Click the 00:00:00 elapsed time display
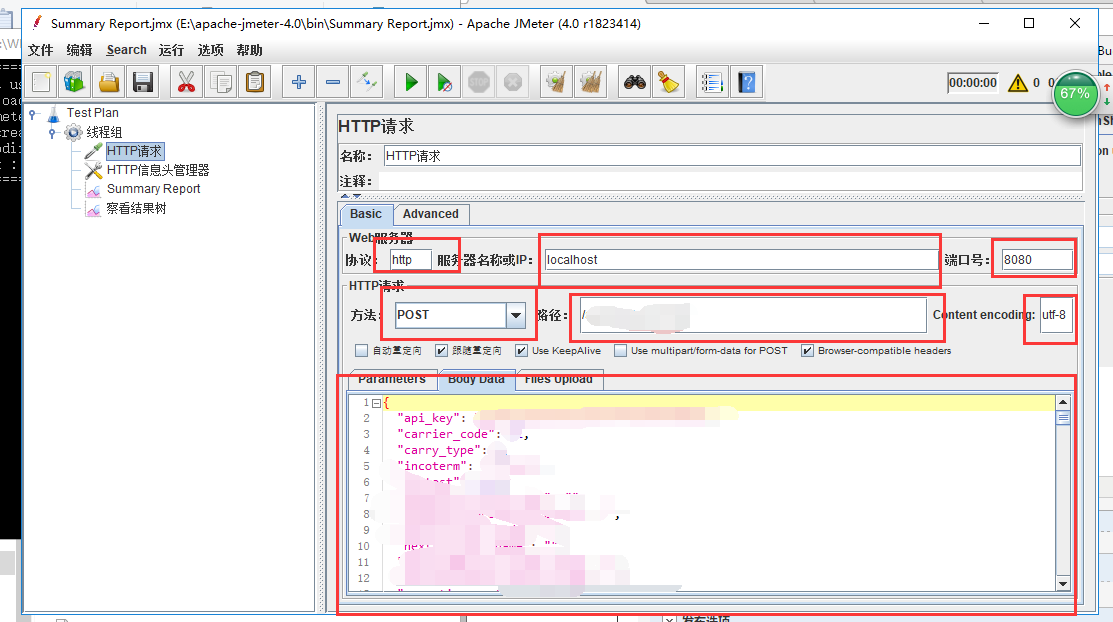The height and width of the screenshot is (622, 1113). click(x=972, y=83)
